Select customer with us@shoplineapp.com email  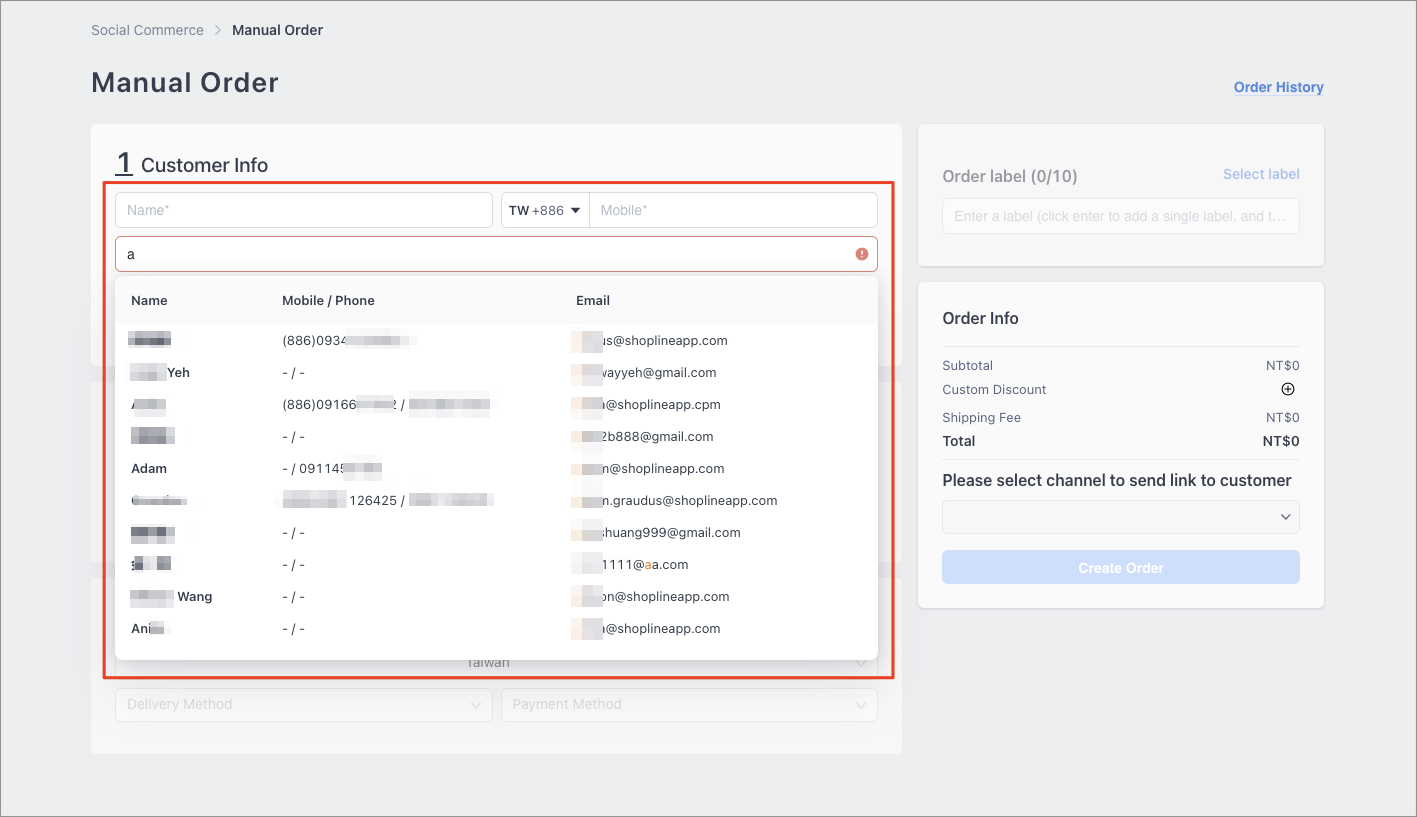tap(496, 340)
